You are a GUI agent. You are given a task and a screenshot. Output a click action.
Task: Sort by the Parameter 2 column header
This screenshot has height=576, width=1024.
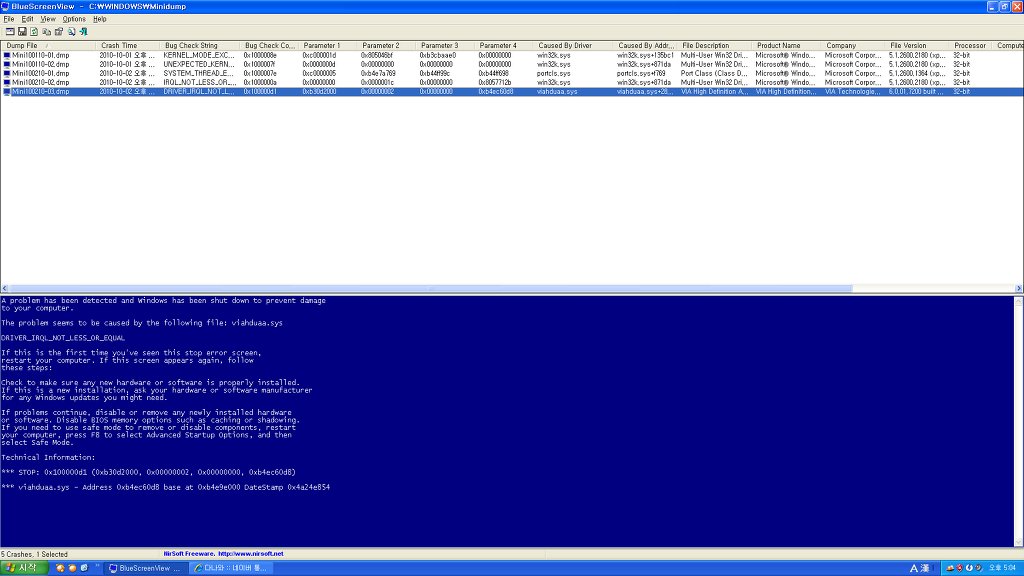387,46
